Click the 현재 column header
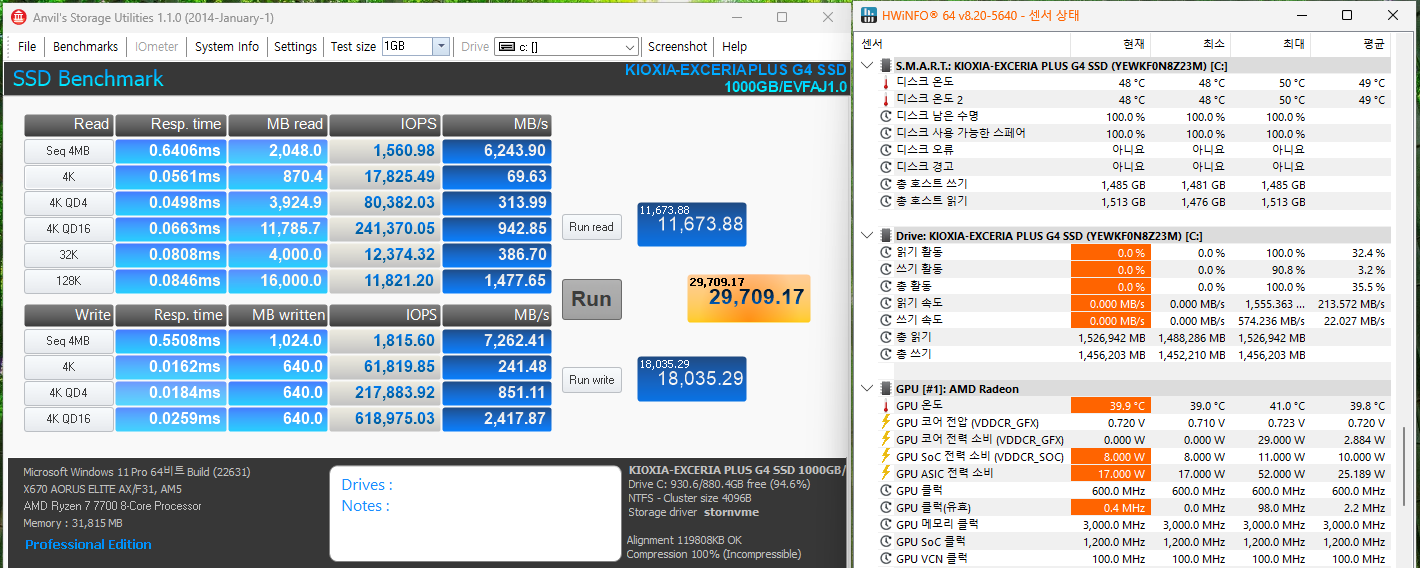The image size is (1420, 568). pyautogui.click(x=1110, y=44)
